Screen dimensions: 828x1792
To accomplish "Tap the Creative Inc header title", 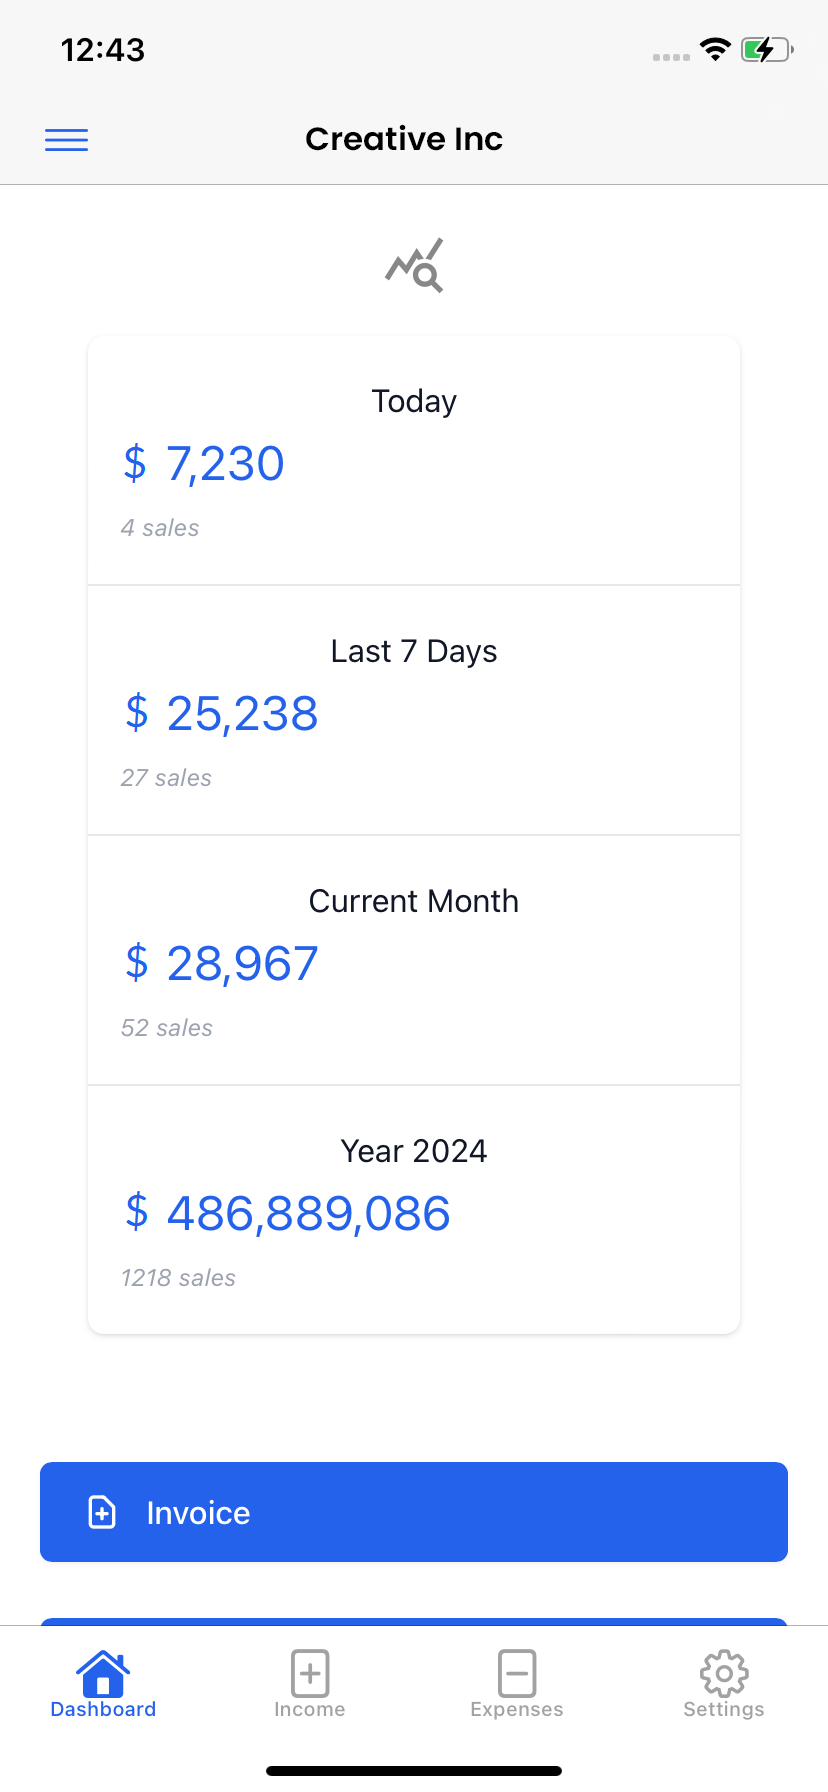I will click(x=404, y=139).
